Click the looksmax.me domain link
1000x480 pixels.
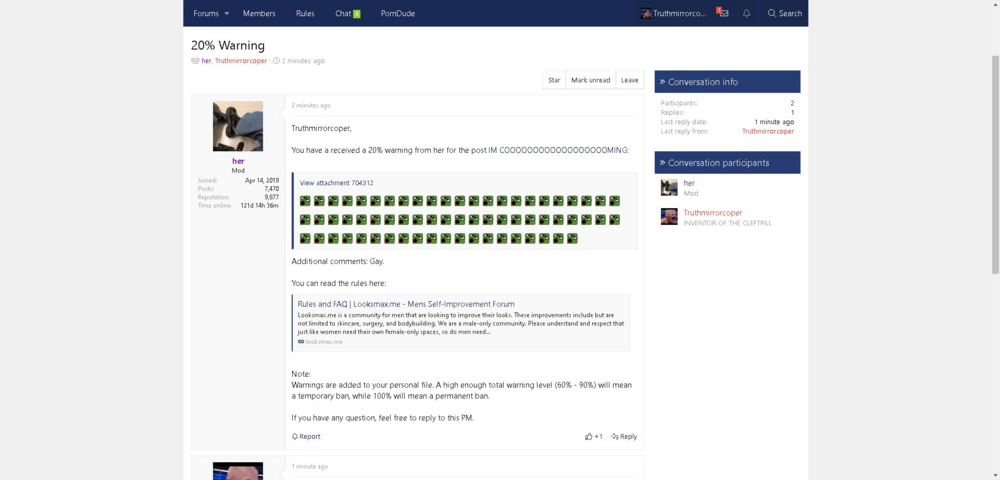click(x=324, y=342)
